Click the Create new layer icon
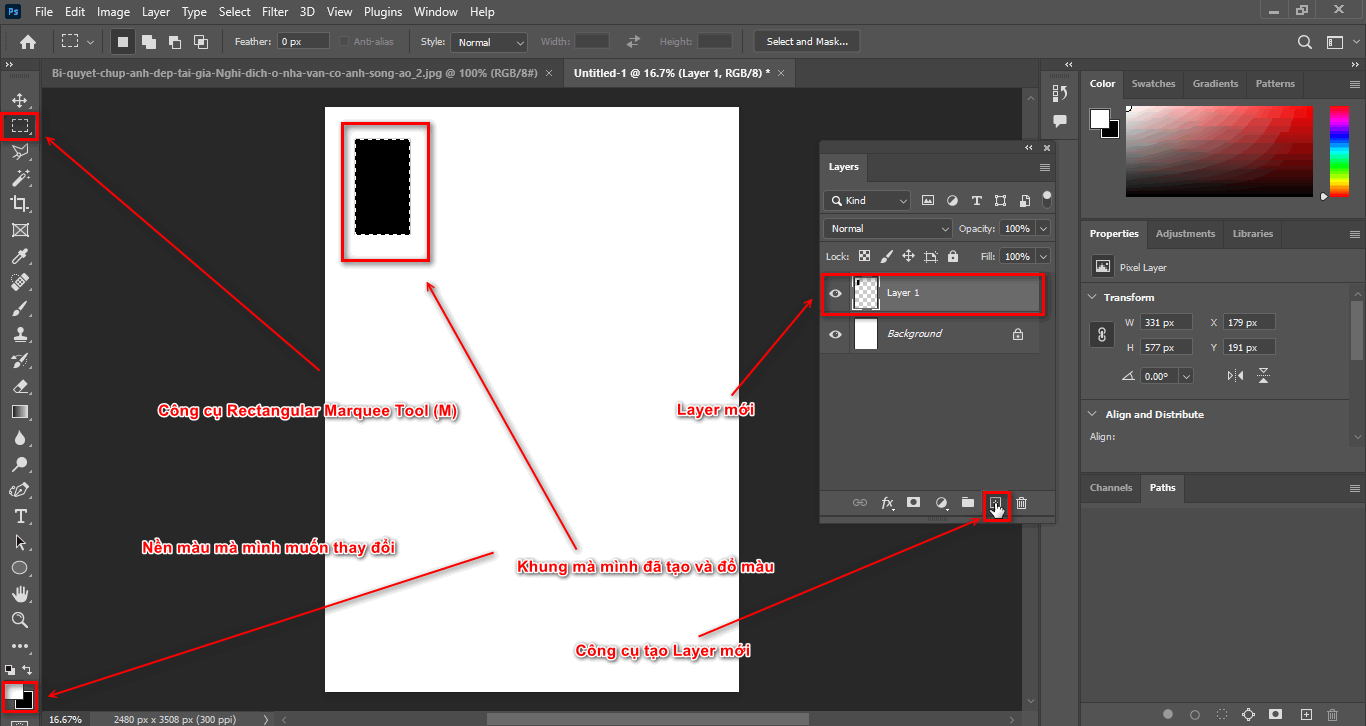 point(995,503)
